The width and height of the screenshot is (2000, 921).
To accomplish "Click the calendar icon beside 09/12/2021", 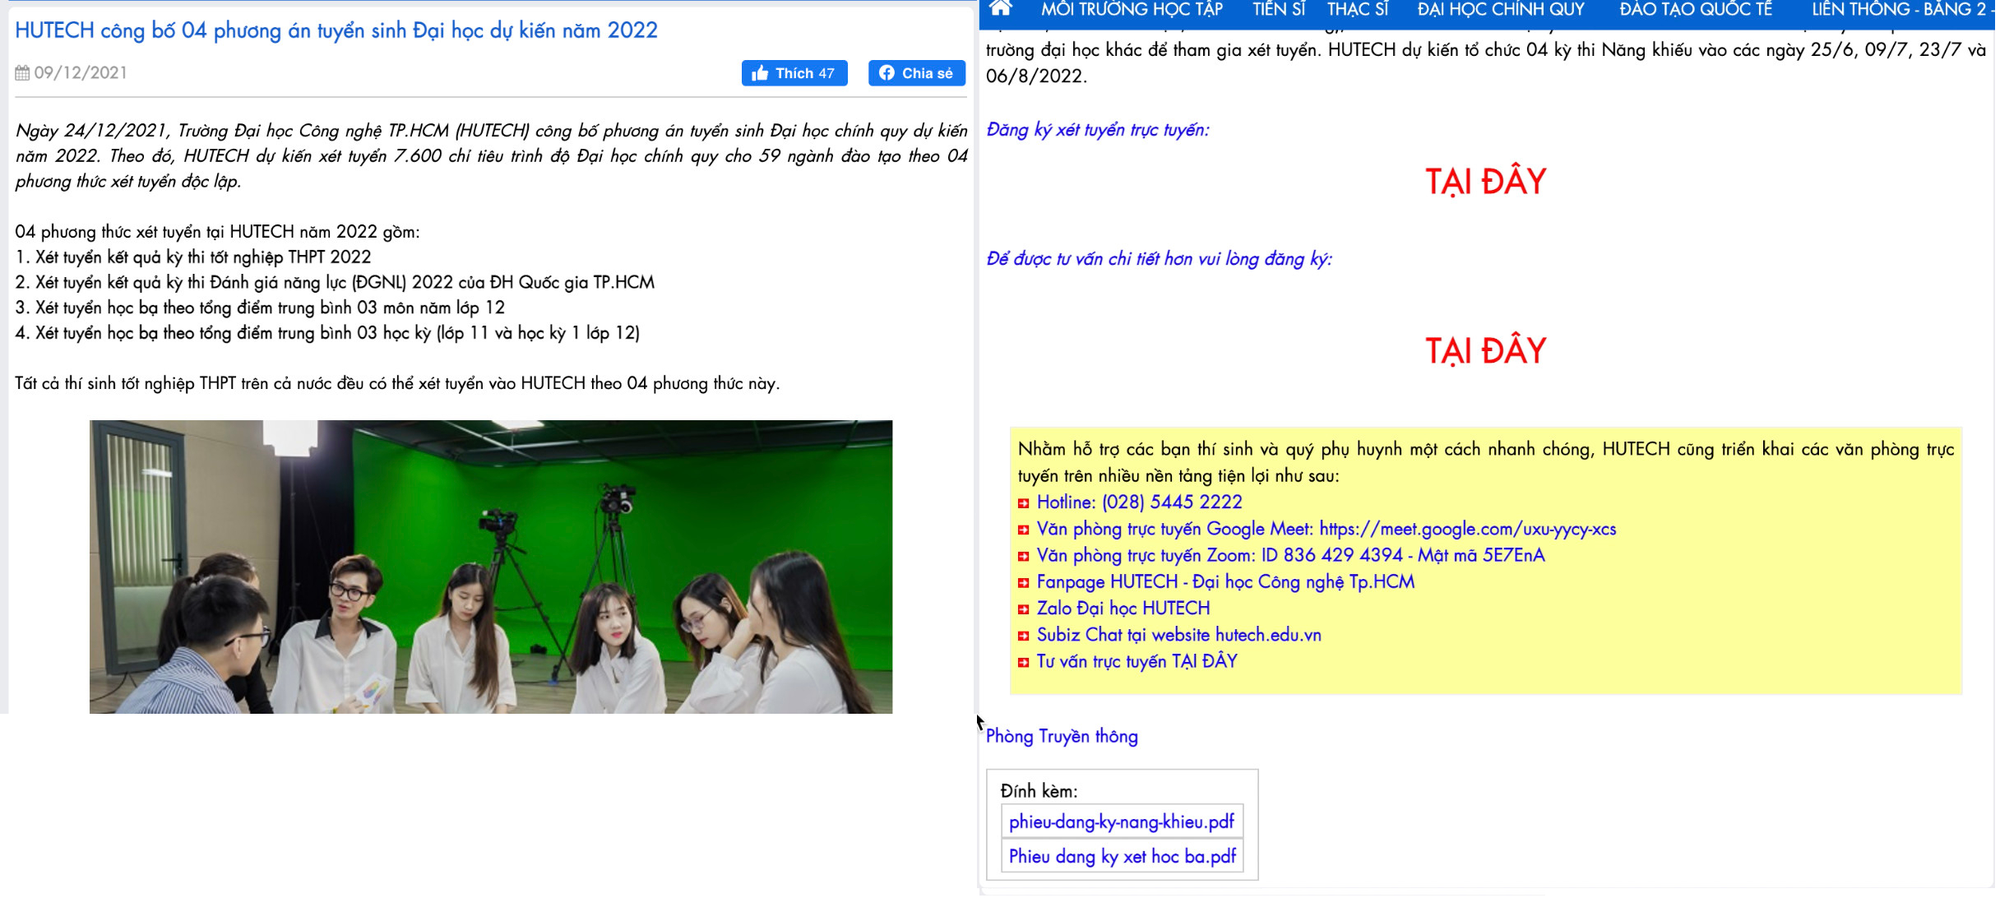I will pyautogui.click(x=22, y=73).
